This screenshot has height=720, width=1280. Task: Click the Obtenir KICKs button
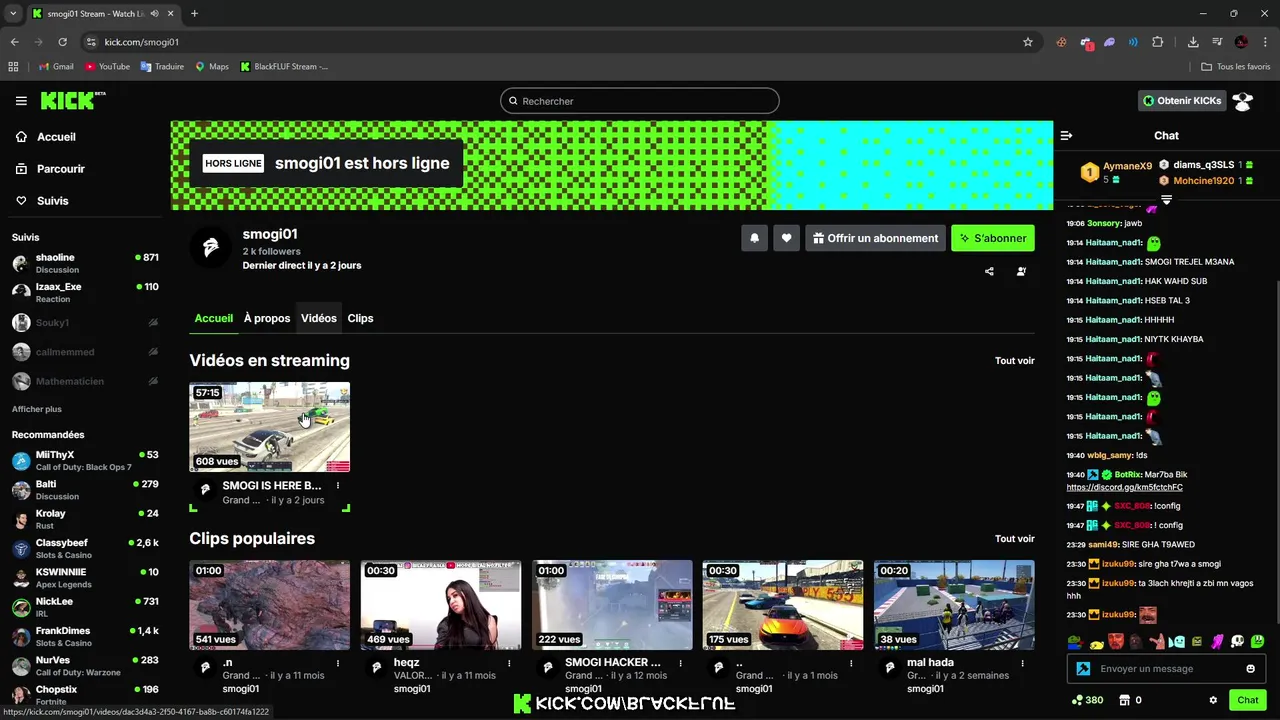click(1182, 101)
